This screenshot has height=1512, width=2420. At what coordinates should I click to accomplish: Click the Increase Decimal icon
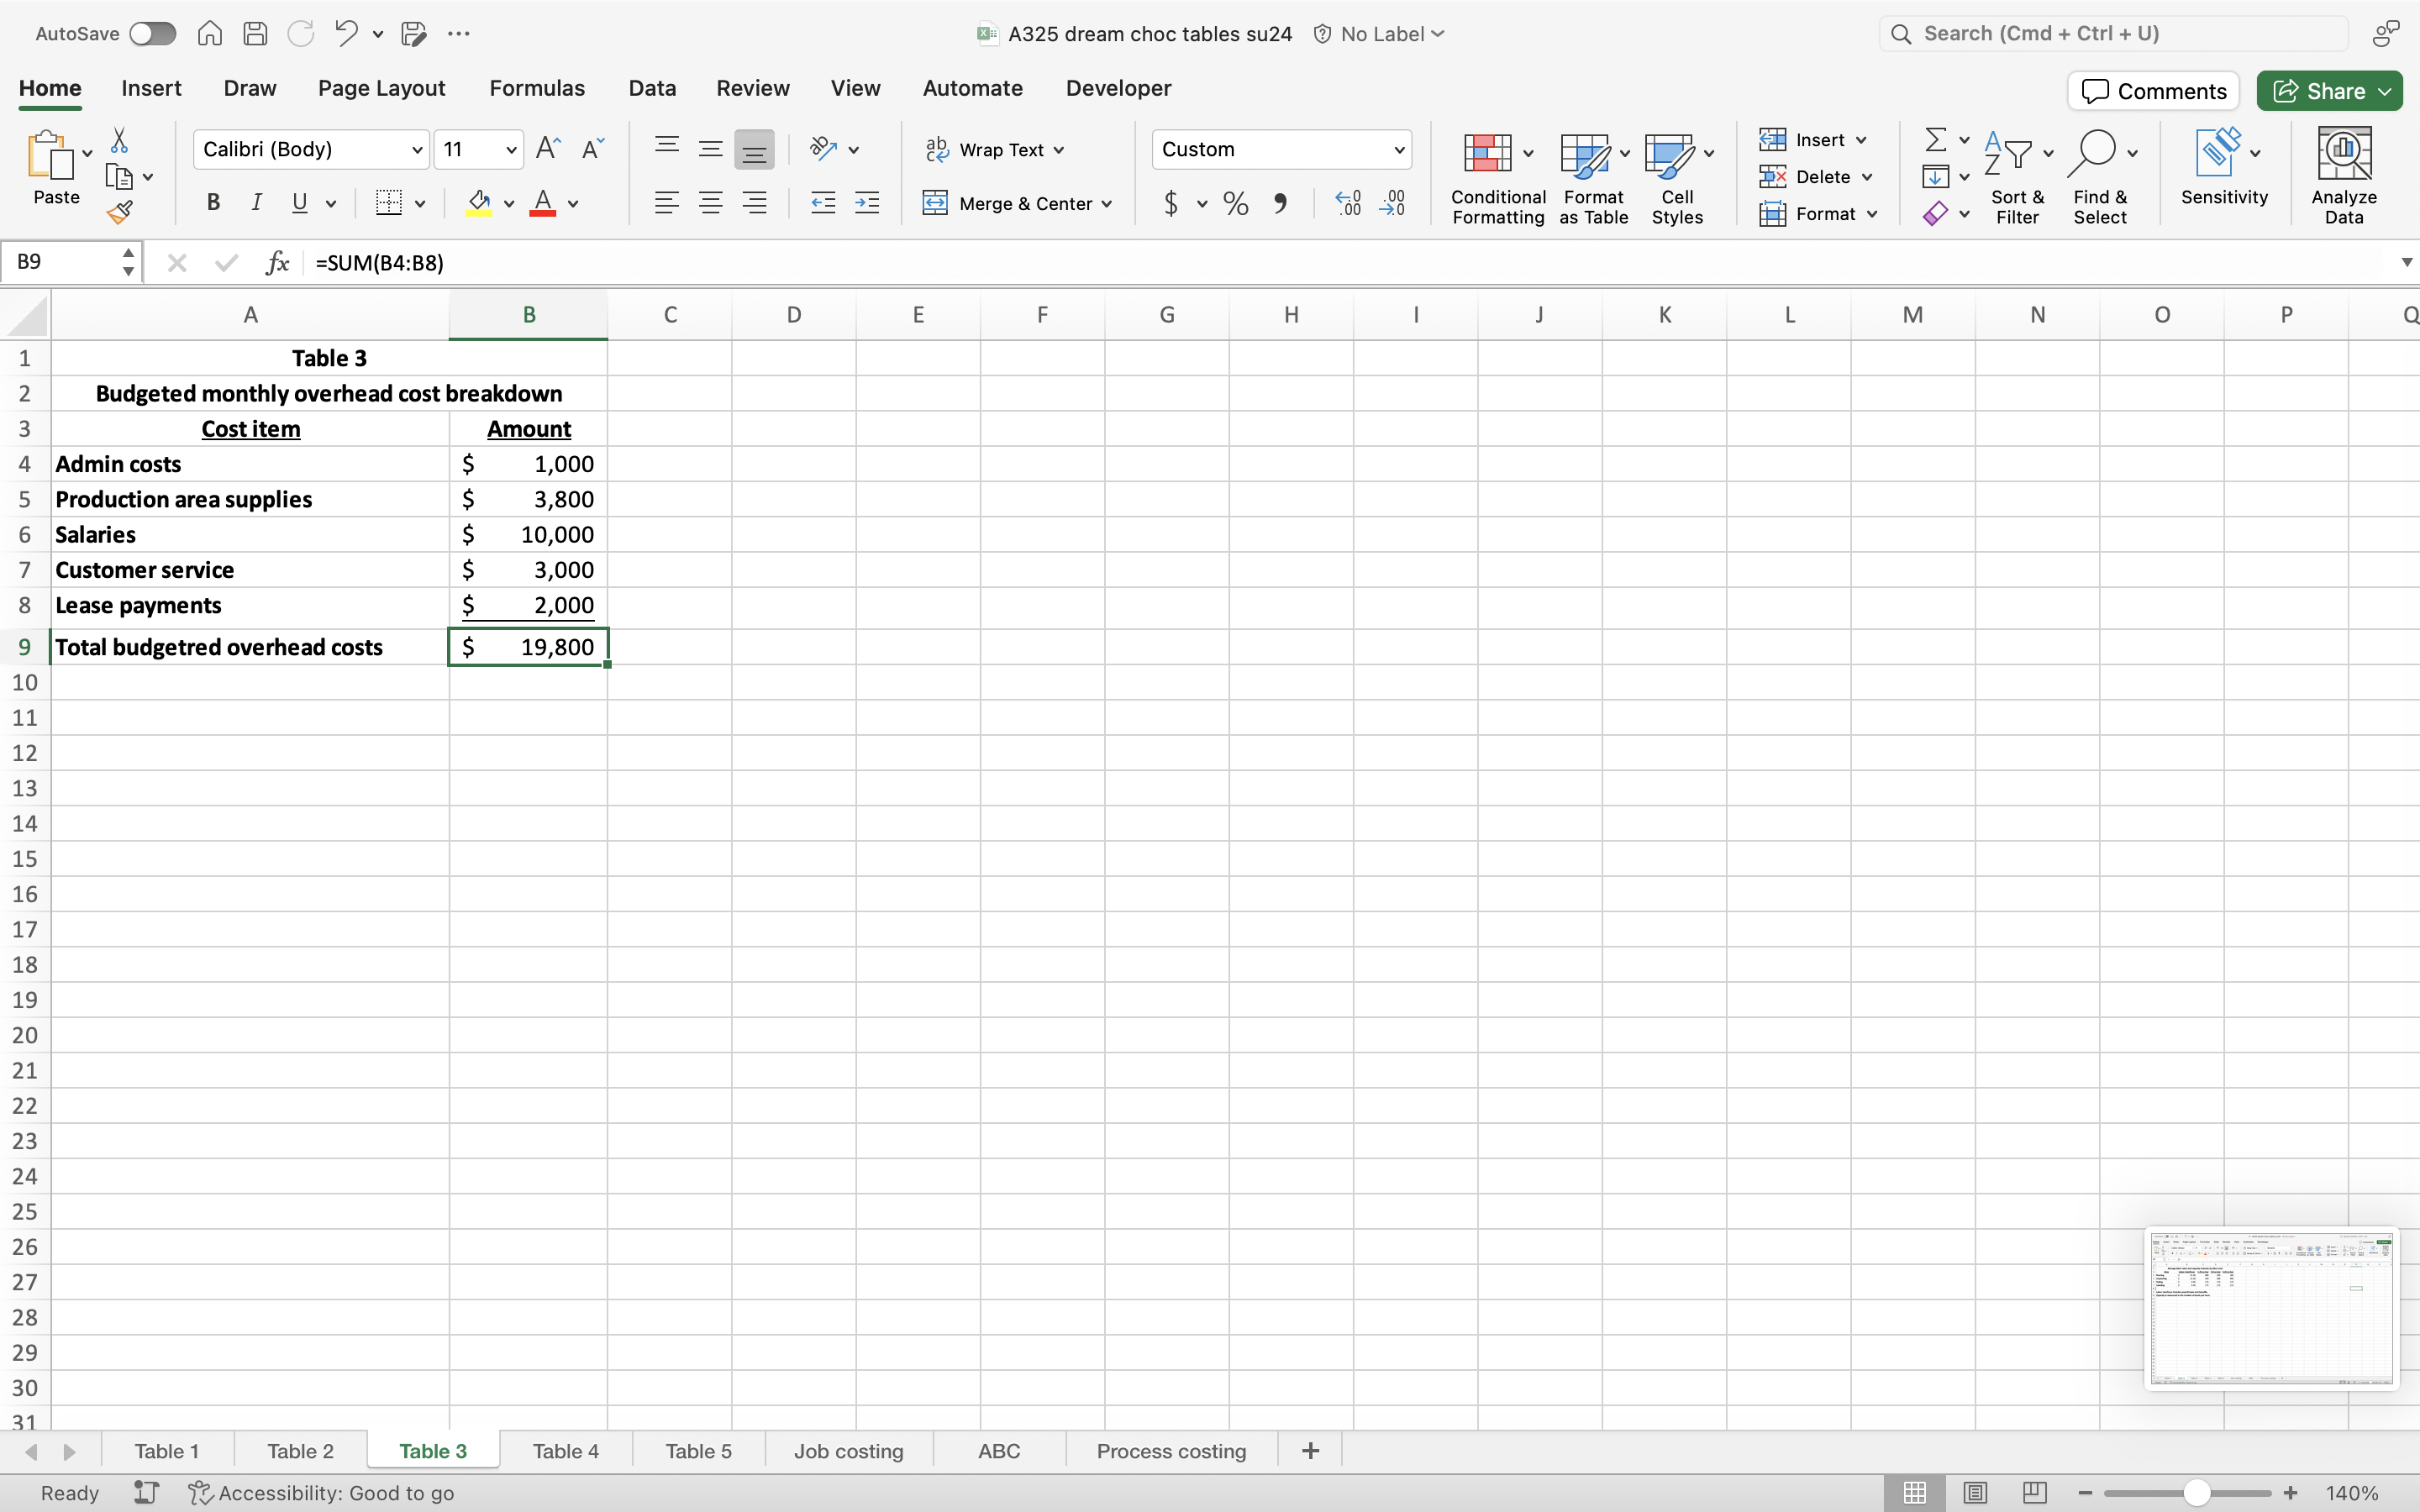(1348, 204)
